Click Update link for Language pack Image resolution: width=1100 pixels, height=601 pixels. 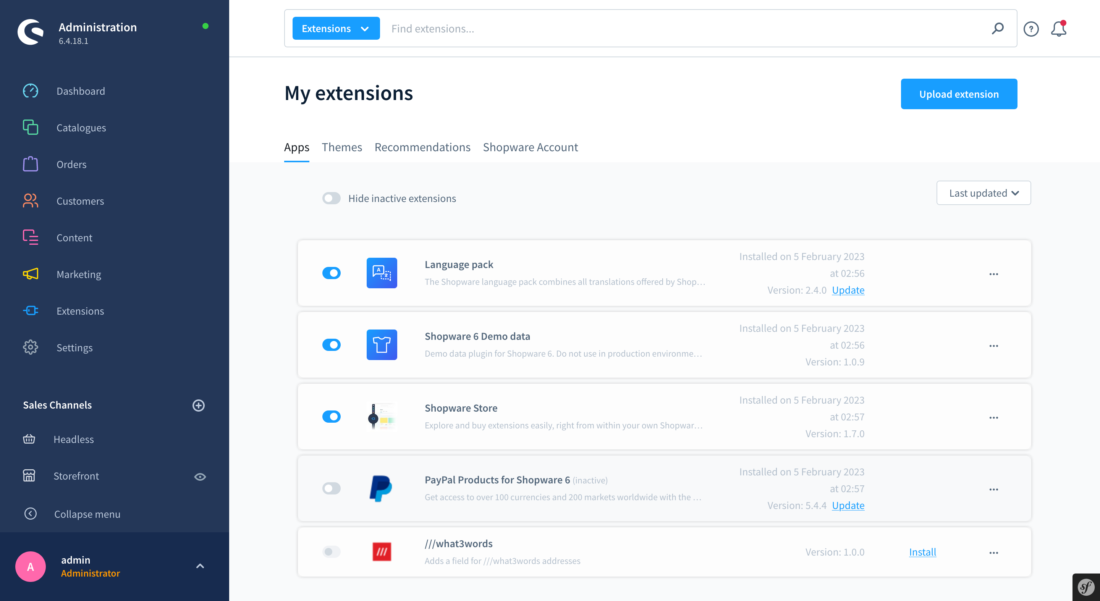tap(848, 290)
